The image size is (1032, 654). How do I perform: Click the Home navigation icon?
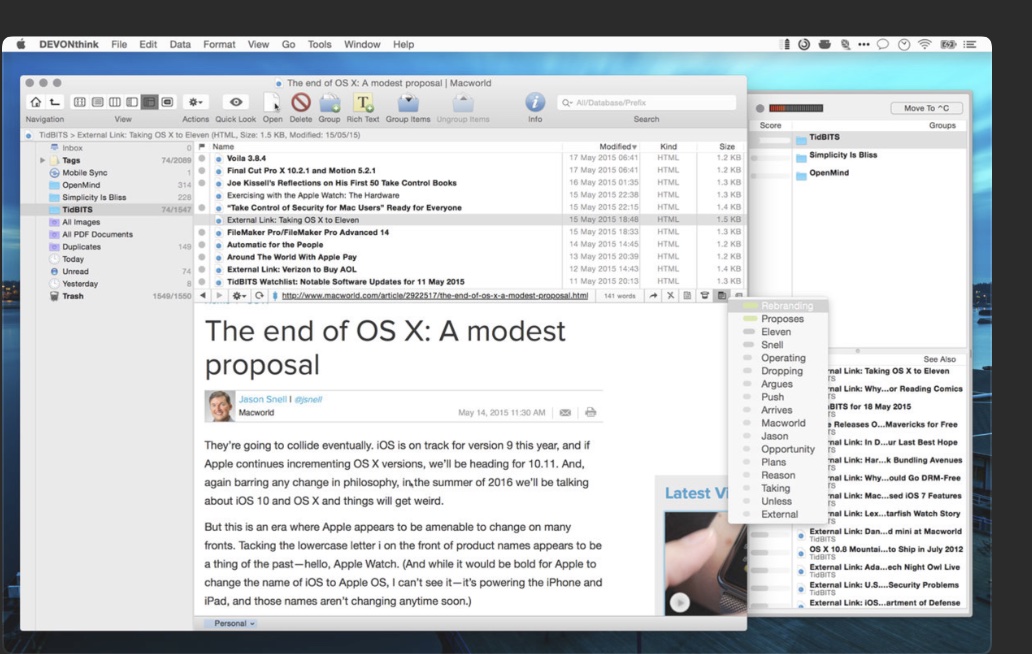[x=35, y=102]
